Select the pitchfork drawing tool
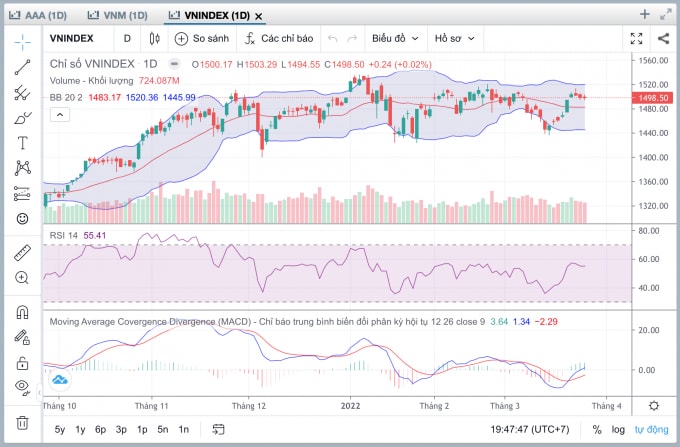The width and height of the screenshot is (680, 447). (x=22, y=93)
